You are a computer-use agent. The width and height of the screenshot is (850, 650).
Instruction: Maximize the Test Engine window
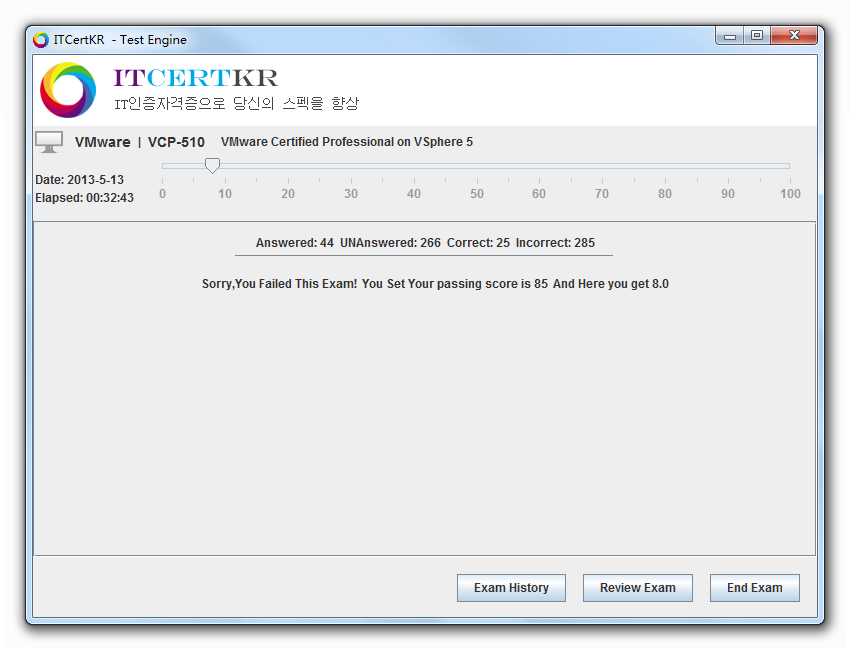[x=757, y=36]
